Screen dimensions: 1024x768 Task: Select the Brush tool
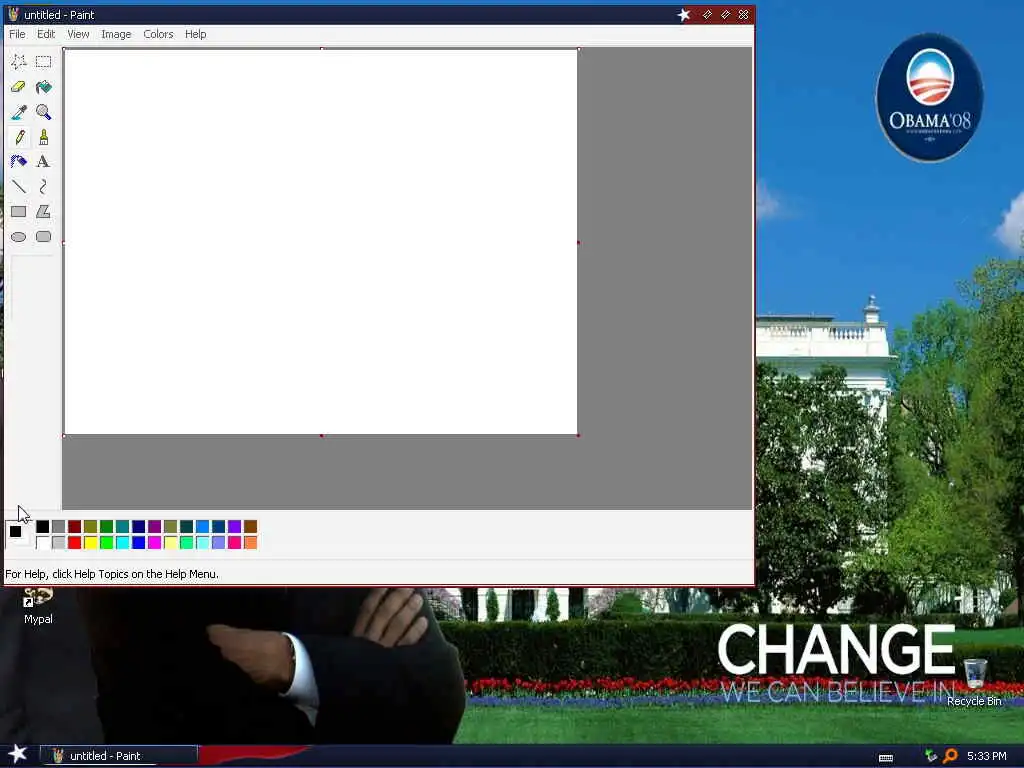pyautogui.click(x=43, y=137)
